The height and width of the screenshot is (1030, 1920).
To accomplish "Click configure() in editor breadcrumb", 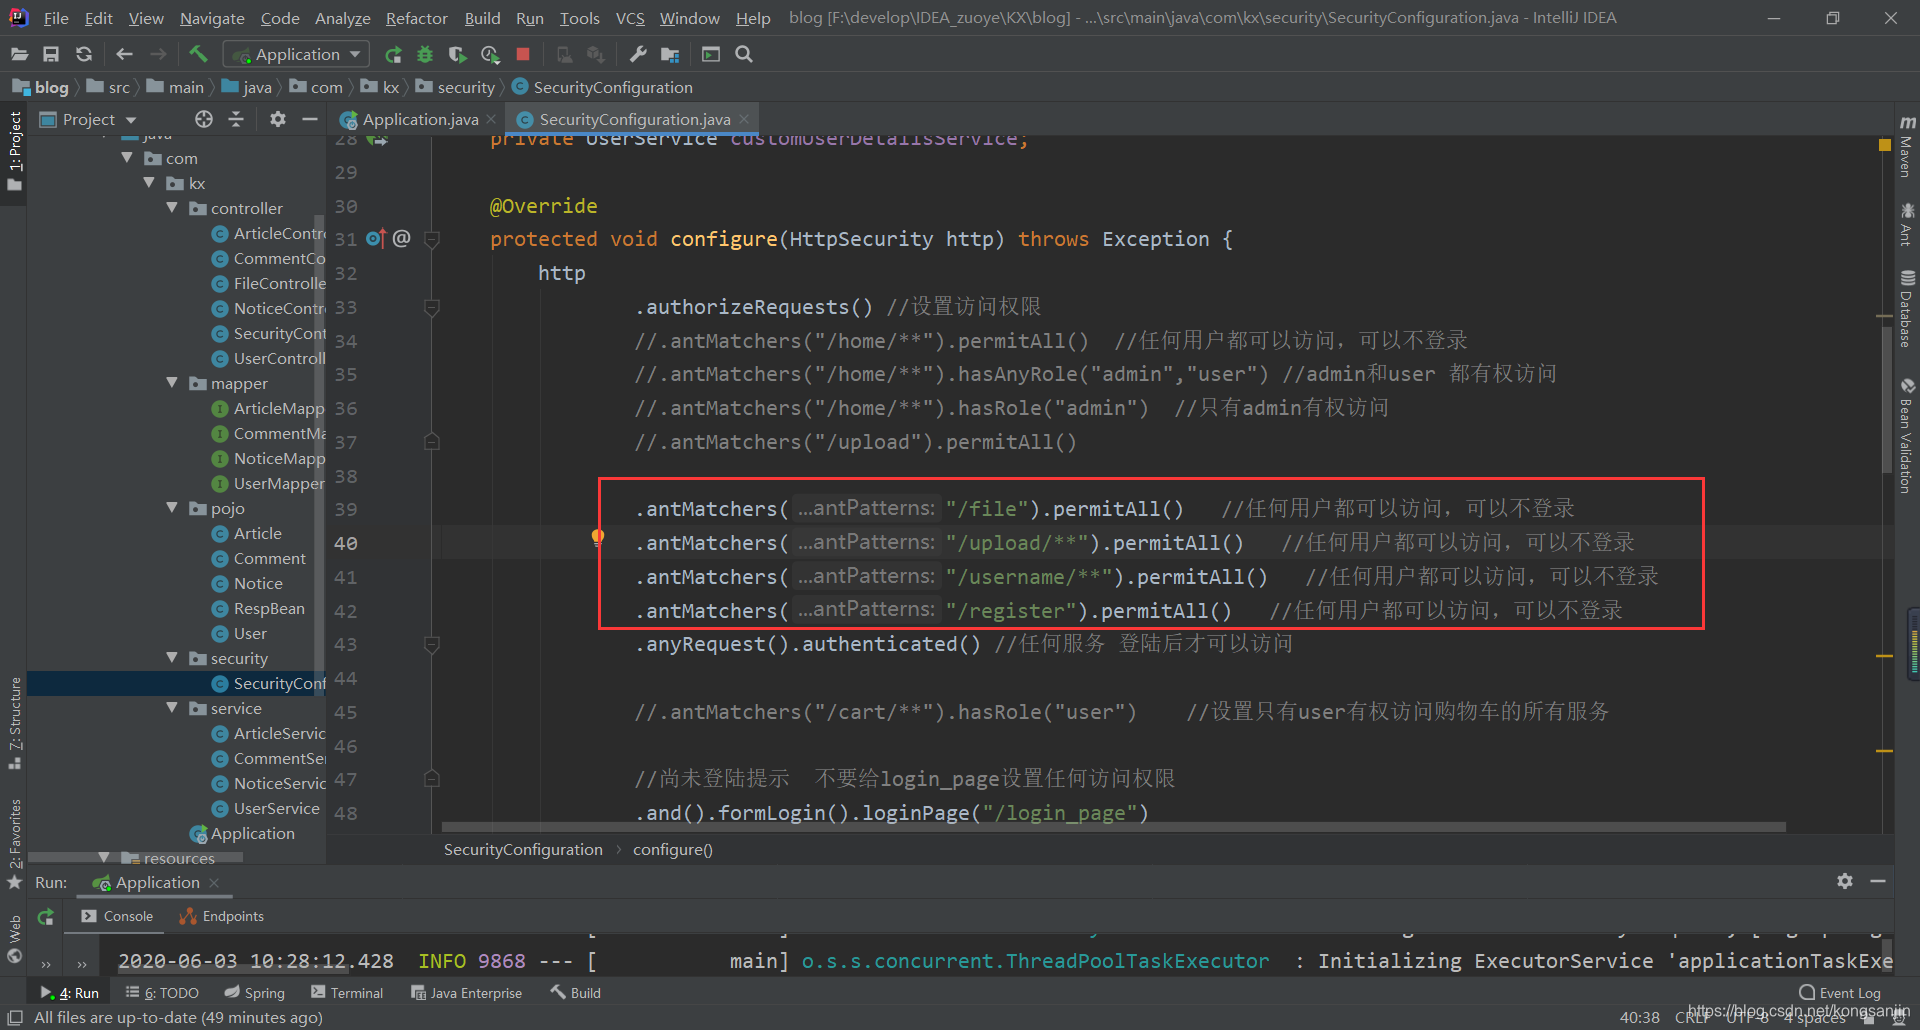I will 673,849.
